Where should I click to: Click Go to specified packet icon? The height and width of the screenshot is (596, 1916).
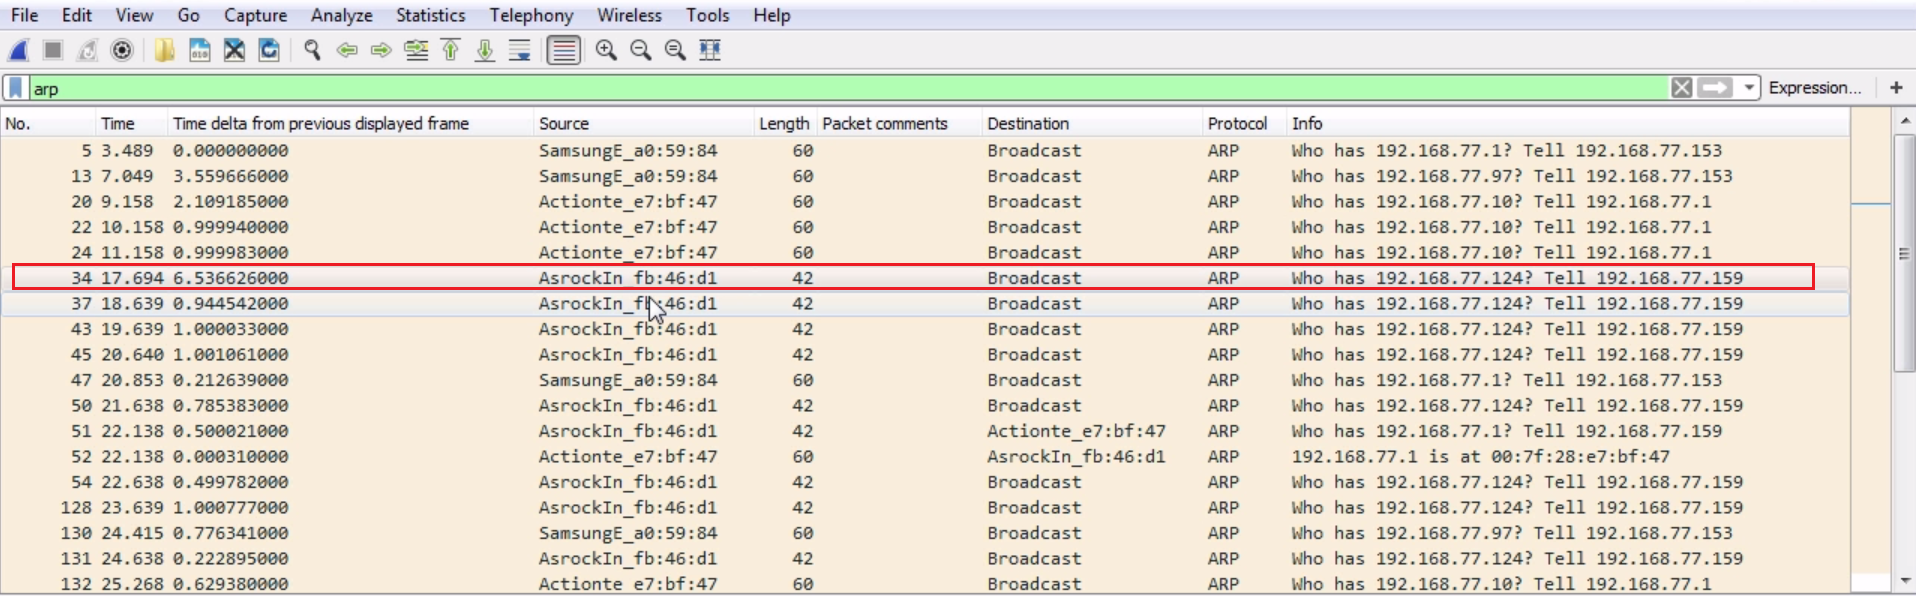point(416,50)
